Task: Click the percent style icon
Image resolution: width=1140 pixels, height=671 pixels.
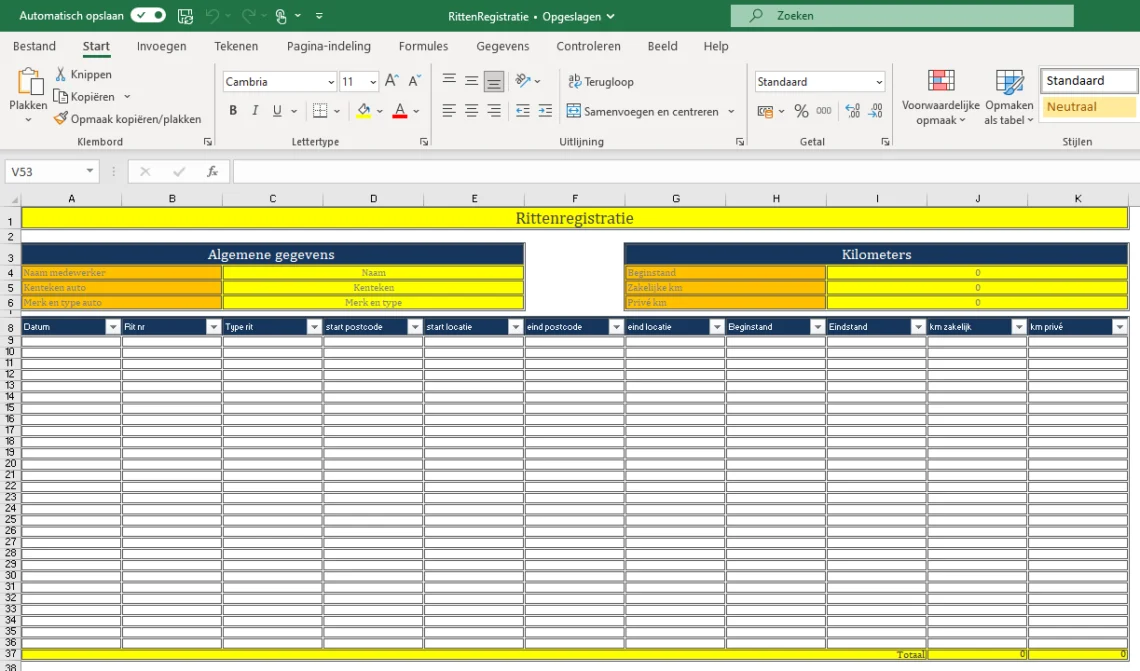Action: 801,111
